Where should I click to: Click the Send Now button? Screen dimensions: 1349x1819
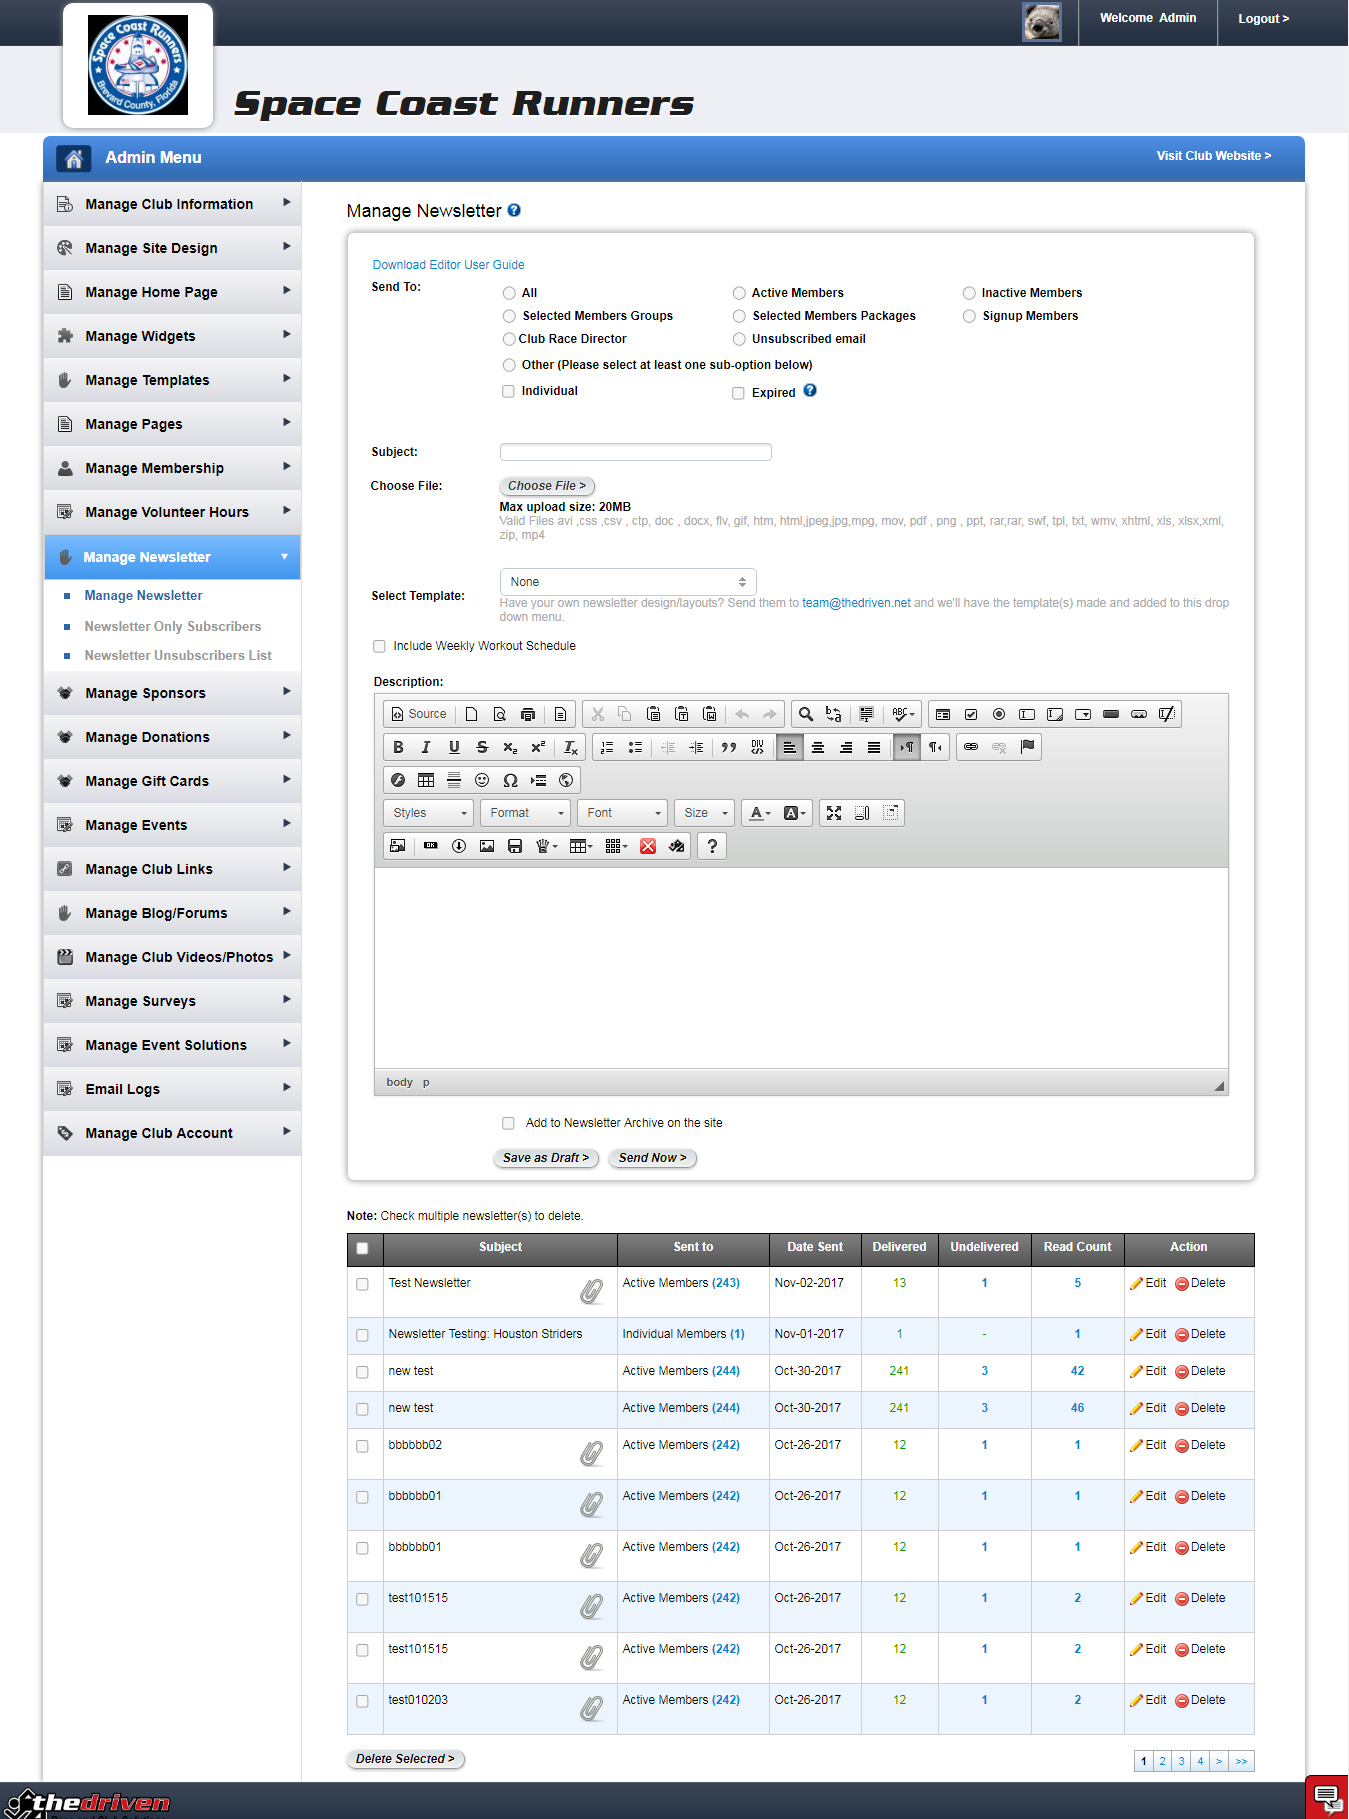(652, 1158)
